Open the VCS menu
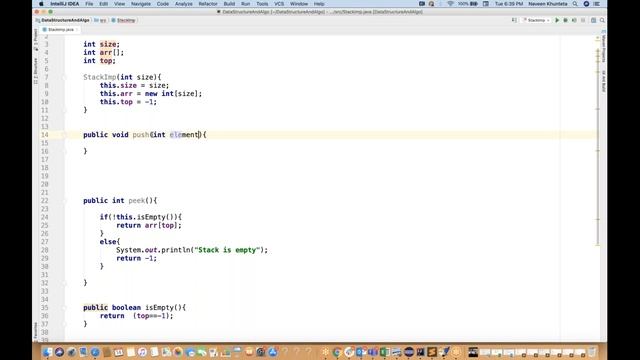 (x=279, y=4)
